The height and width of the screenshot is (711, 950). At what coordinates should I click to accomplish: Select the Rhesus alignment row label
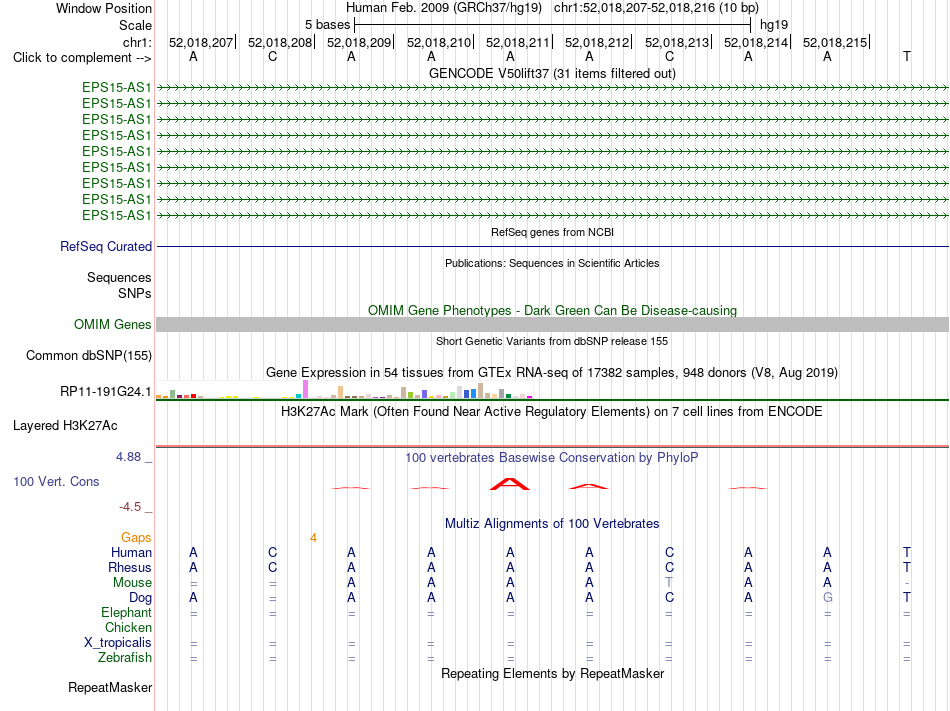(x=130, y=567)
